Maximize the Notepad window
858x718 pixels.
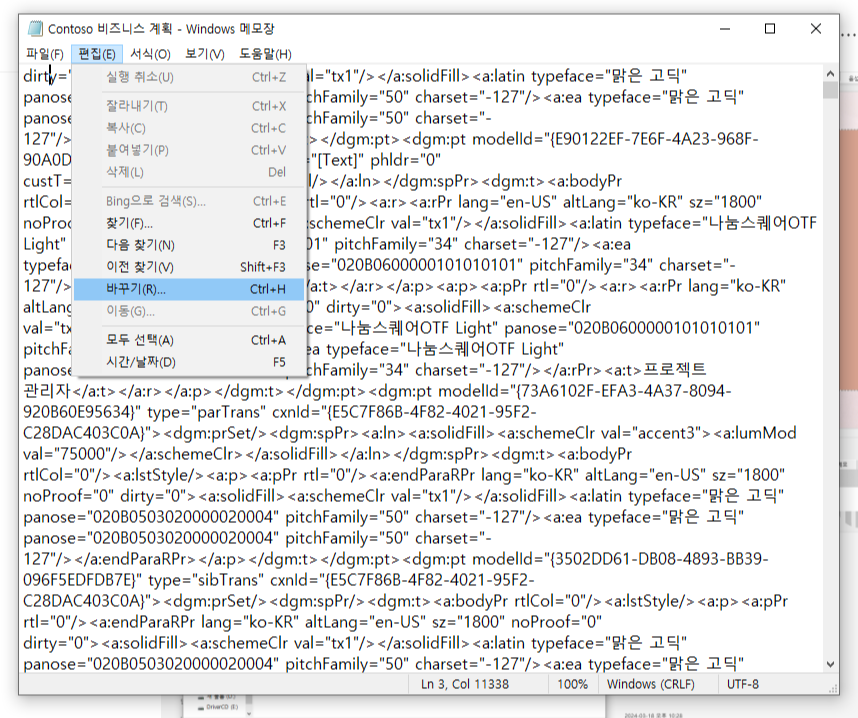pyautogui.click(x=770, y=28)
